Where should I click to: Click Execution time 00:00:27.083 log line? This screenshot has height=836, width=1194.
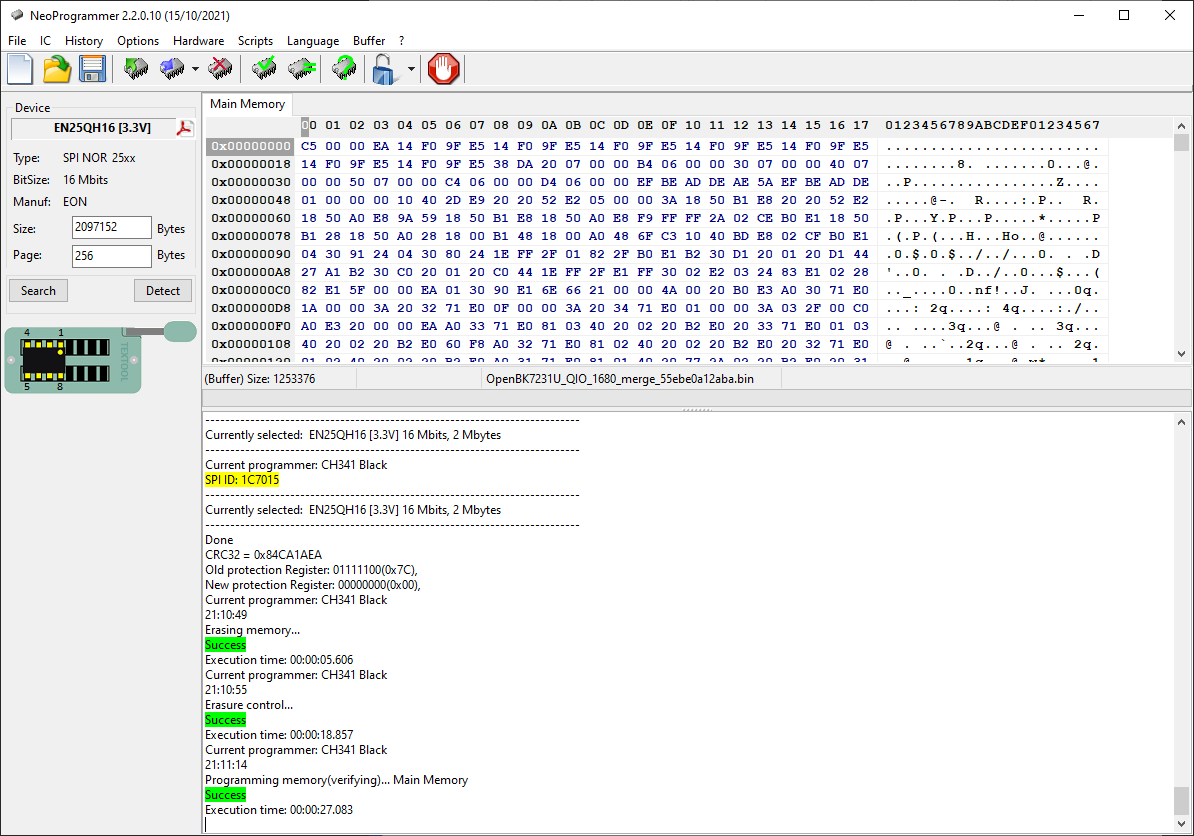tap(279, 809)
